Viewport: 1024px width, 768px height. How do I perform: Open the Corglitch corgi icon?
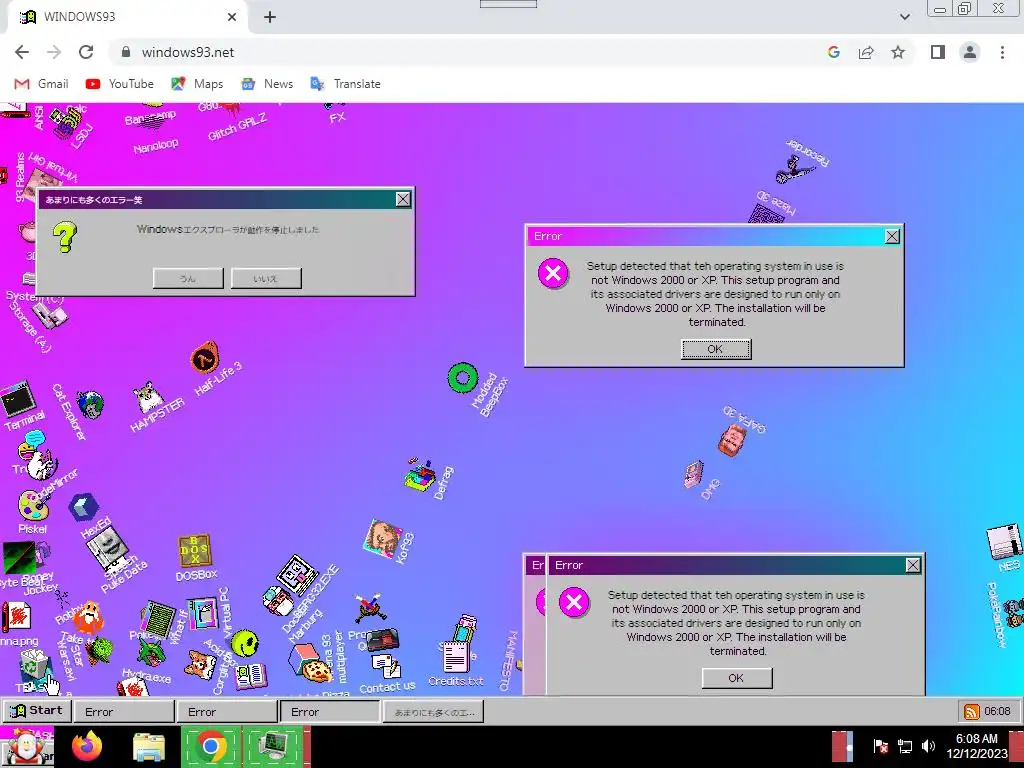point(200,664)
